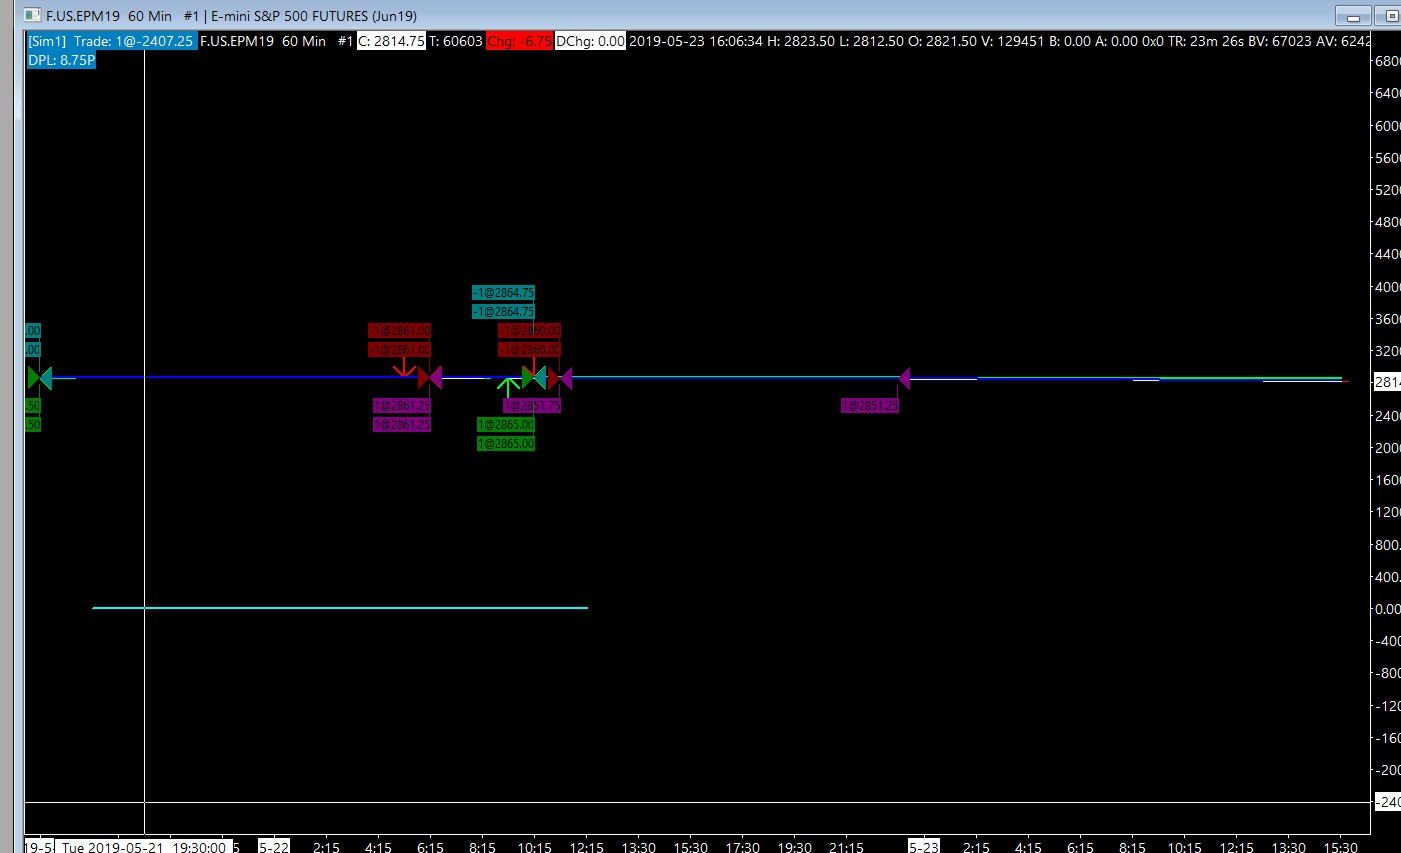The width and height of the screenshot is (1401, 853).
Task: Click the C: 2814.75 last price field
Action: (391, 41)
